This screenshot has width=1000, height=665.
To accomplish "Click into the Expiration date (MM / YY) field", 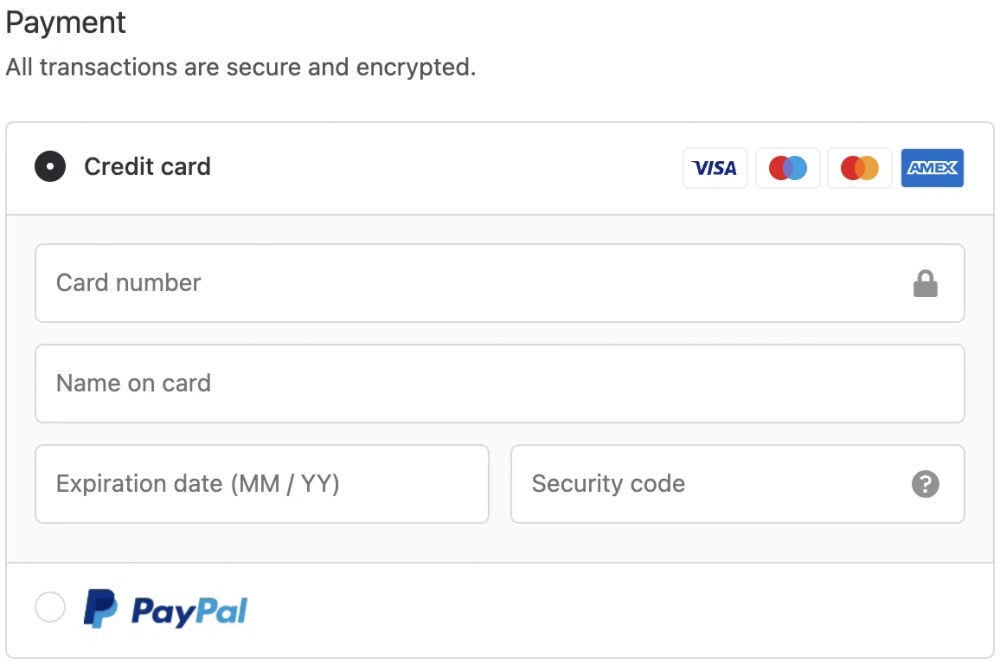I will click(262, 485).
